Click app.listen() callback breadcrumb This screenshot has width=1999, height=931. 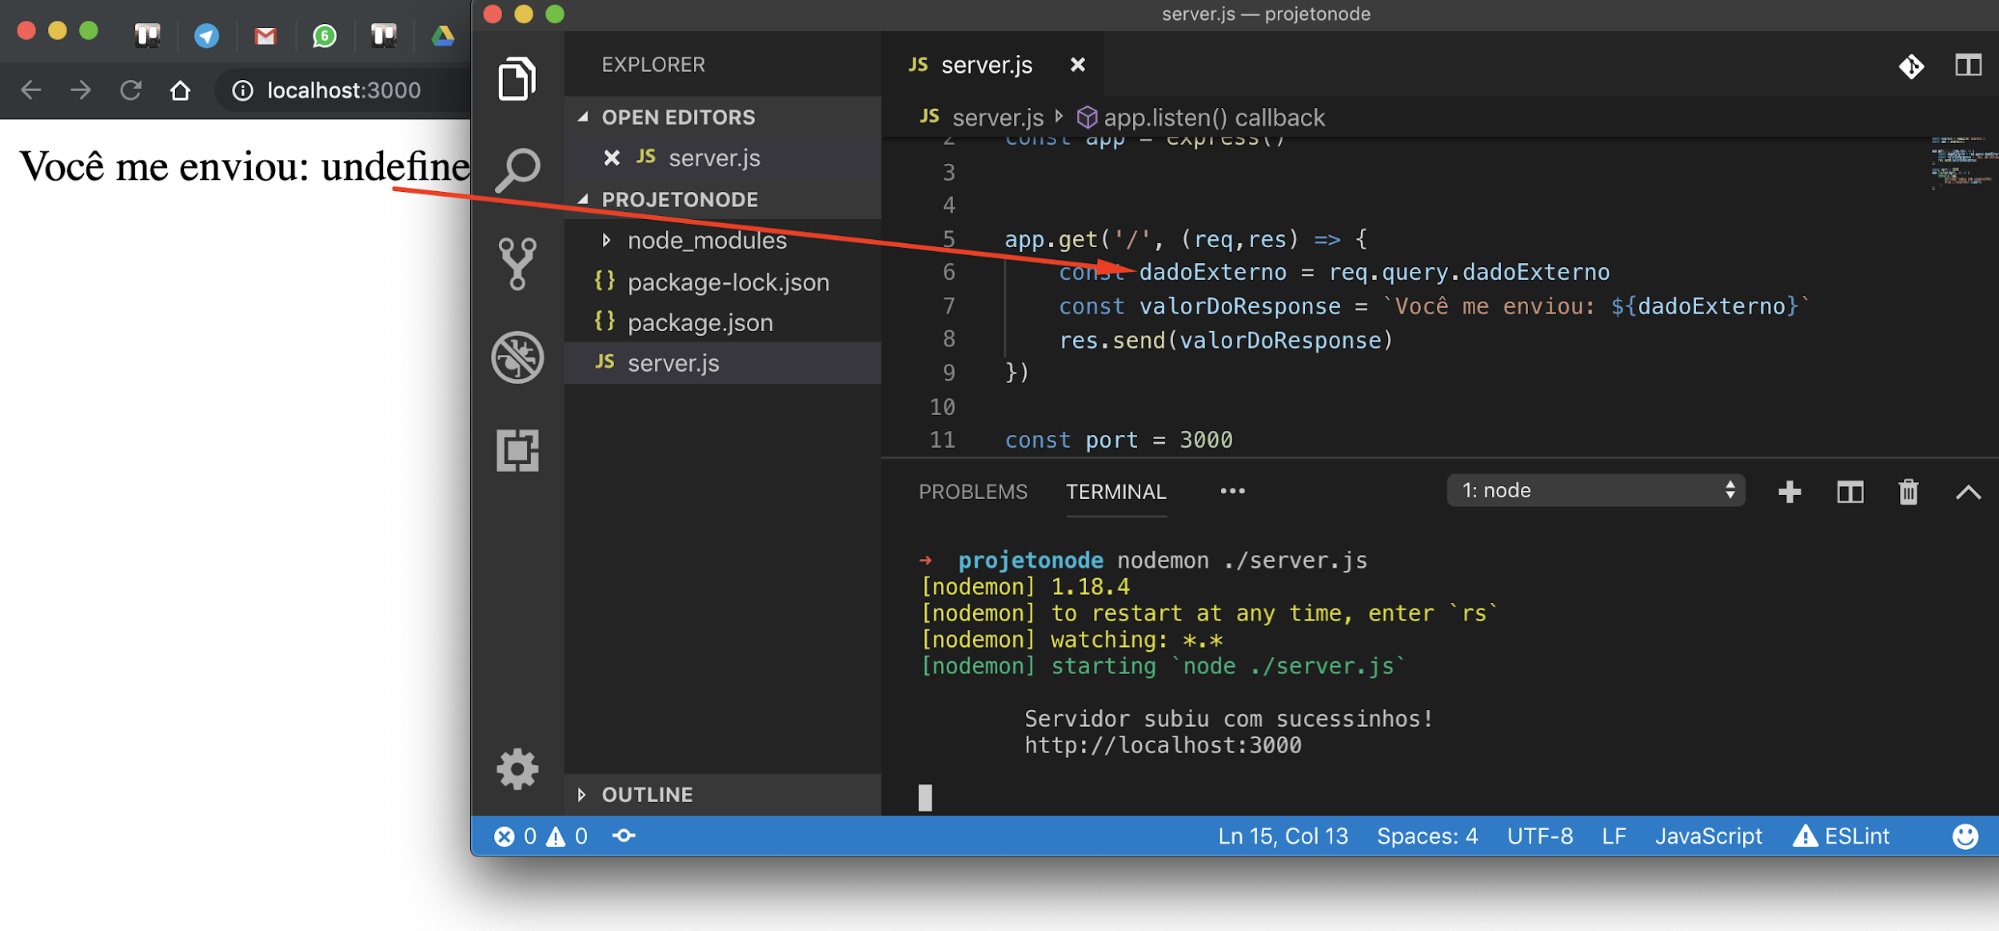click(1200, 117)
